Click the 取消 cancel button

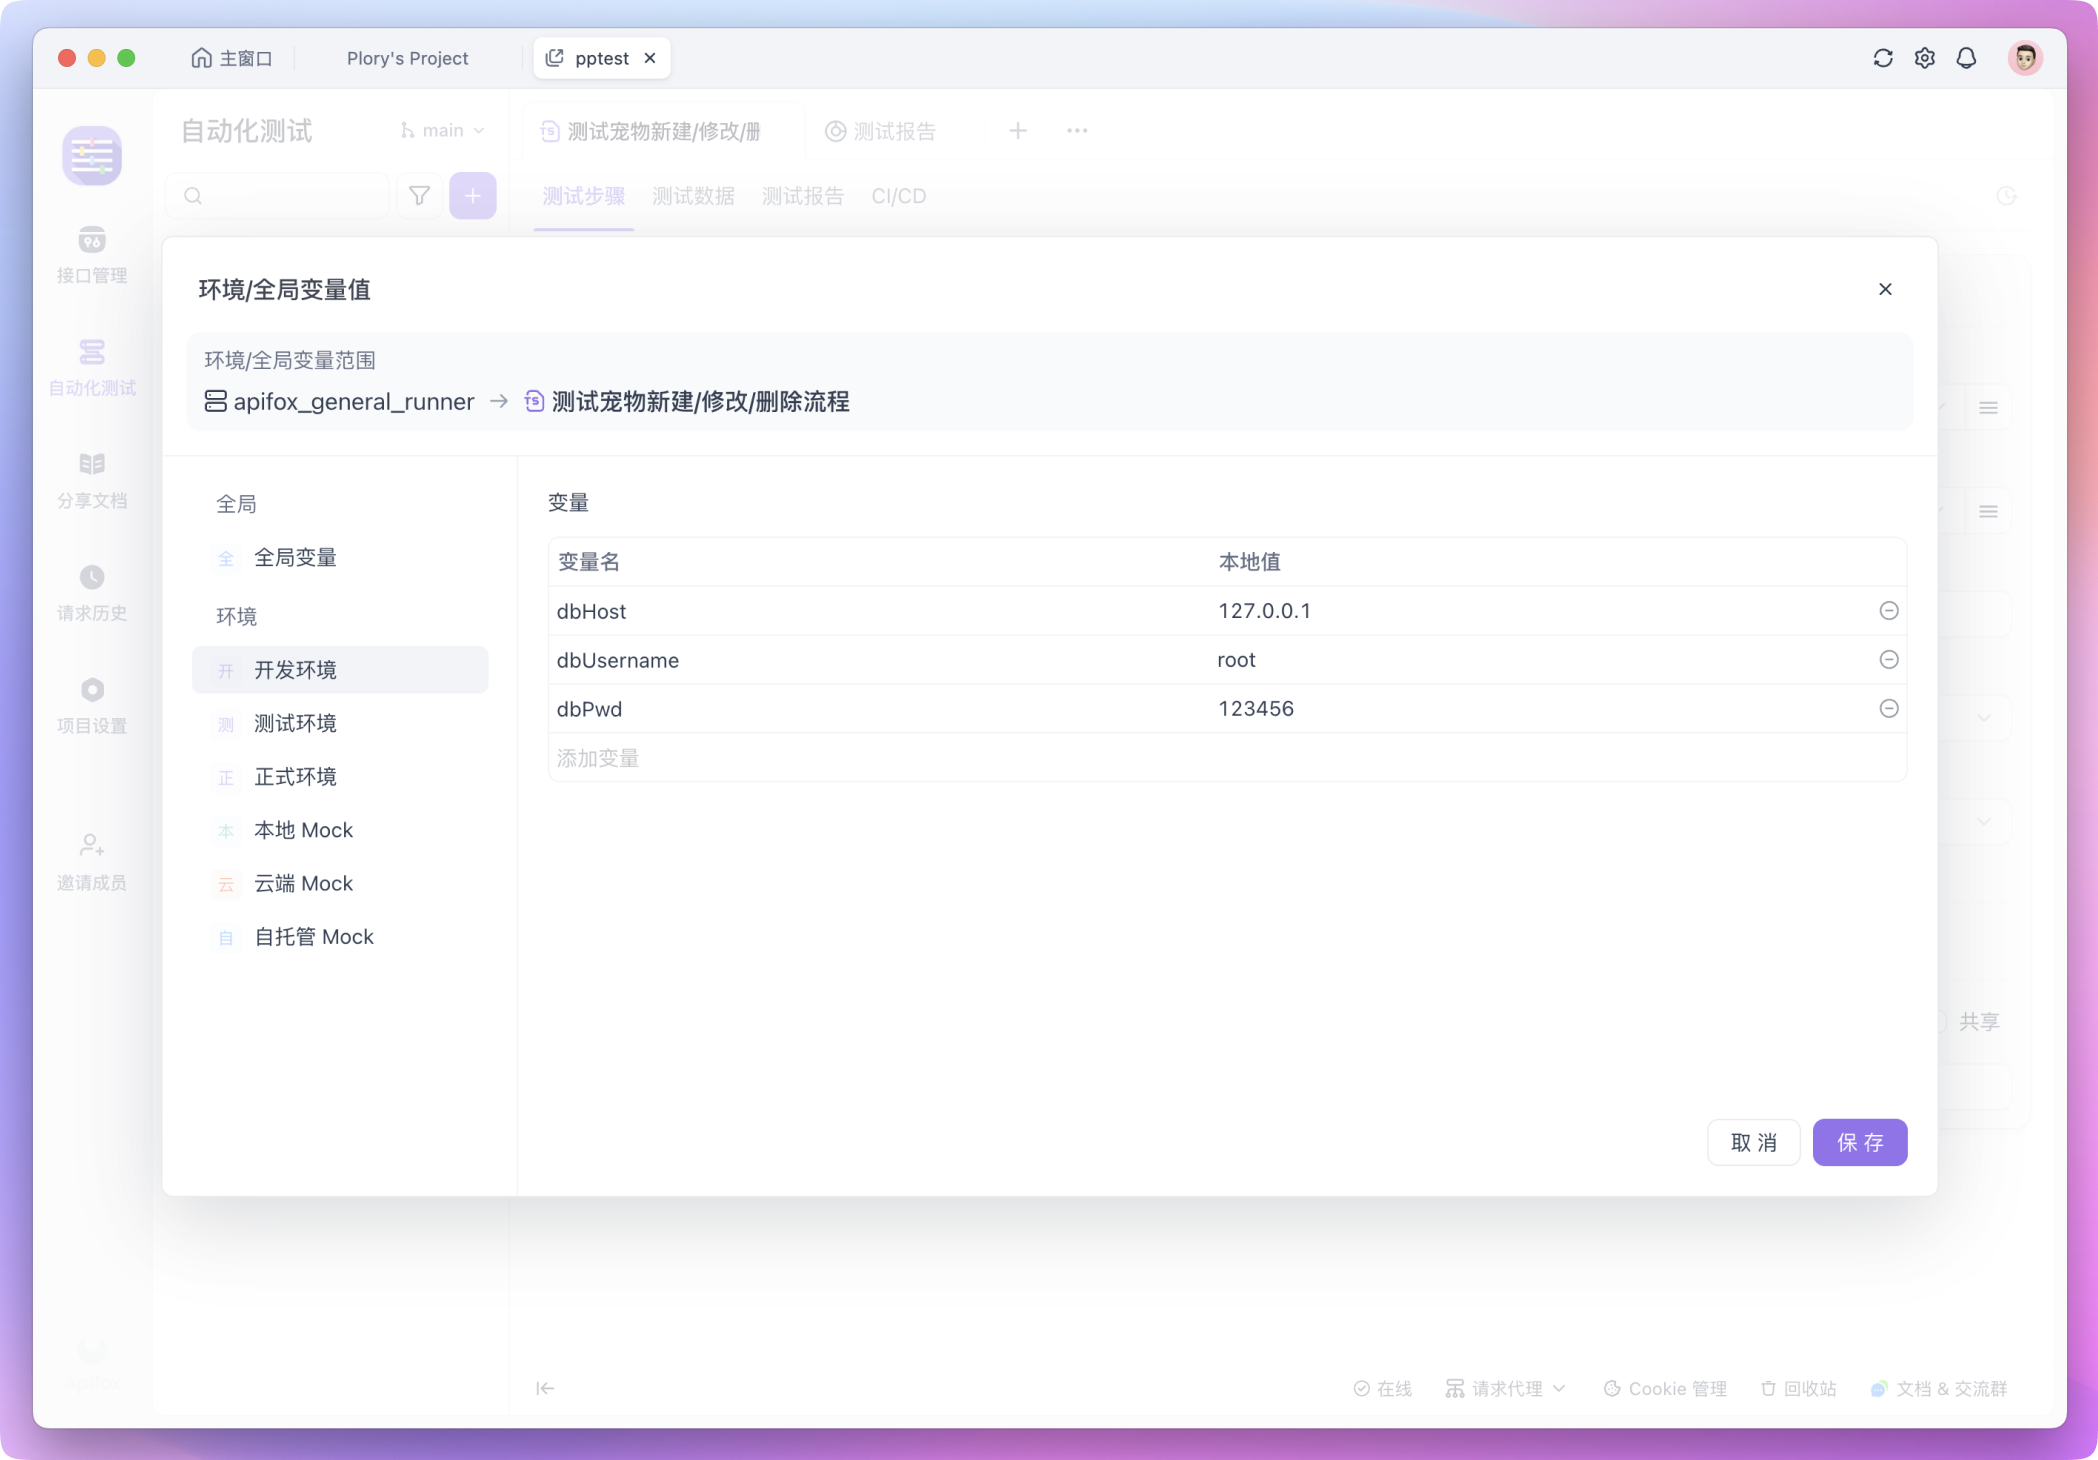1754,1143
